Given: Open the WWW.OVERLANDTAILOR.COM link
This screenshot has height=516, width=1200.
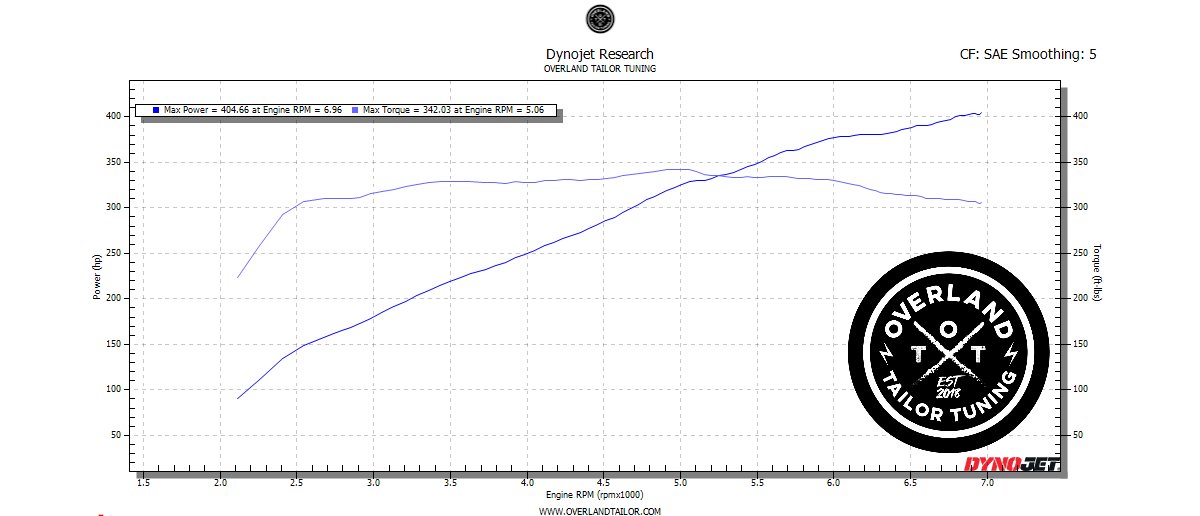Looking at the screenshot, I should click(x=600, y=511).
